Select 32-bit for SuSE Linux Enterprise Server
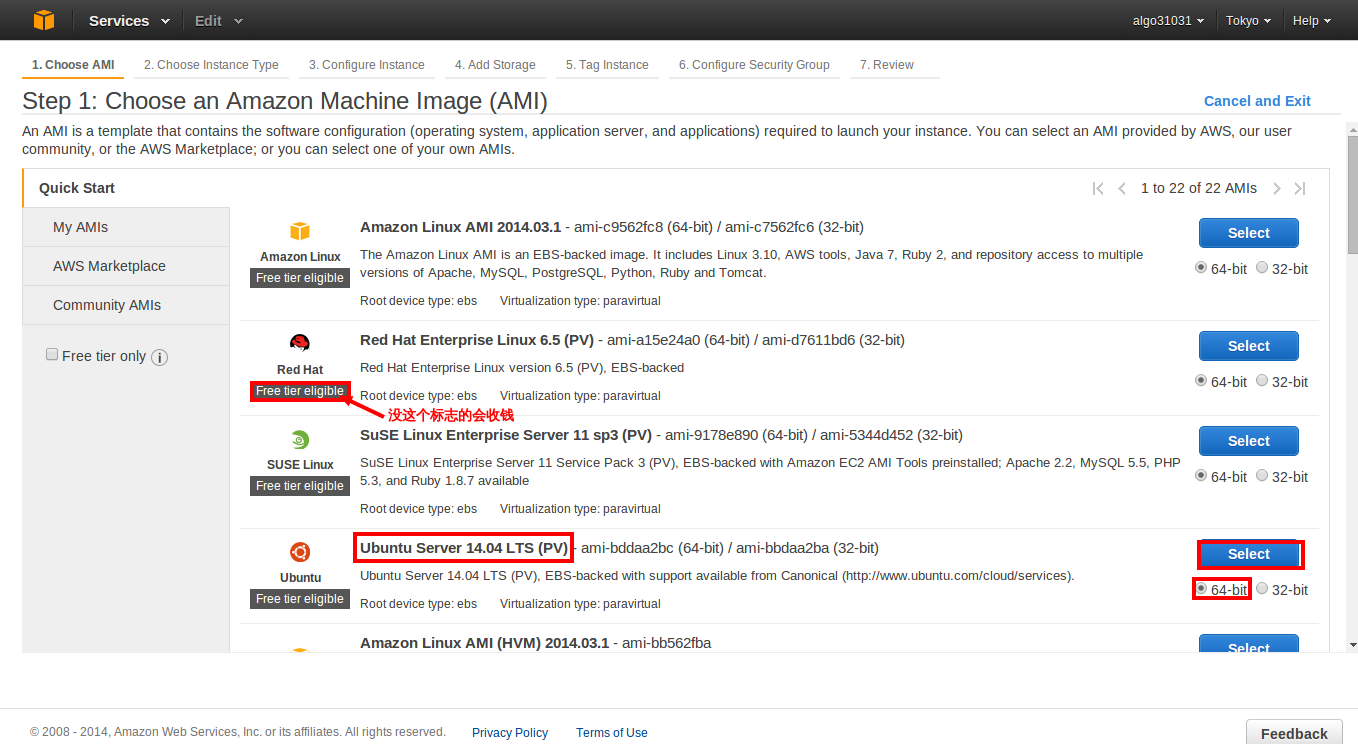This screenshot has width=1358, height=744. pos(1262,476)
